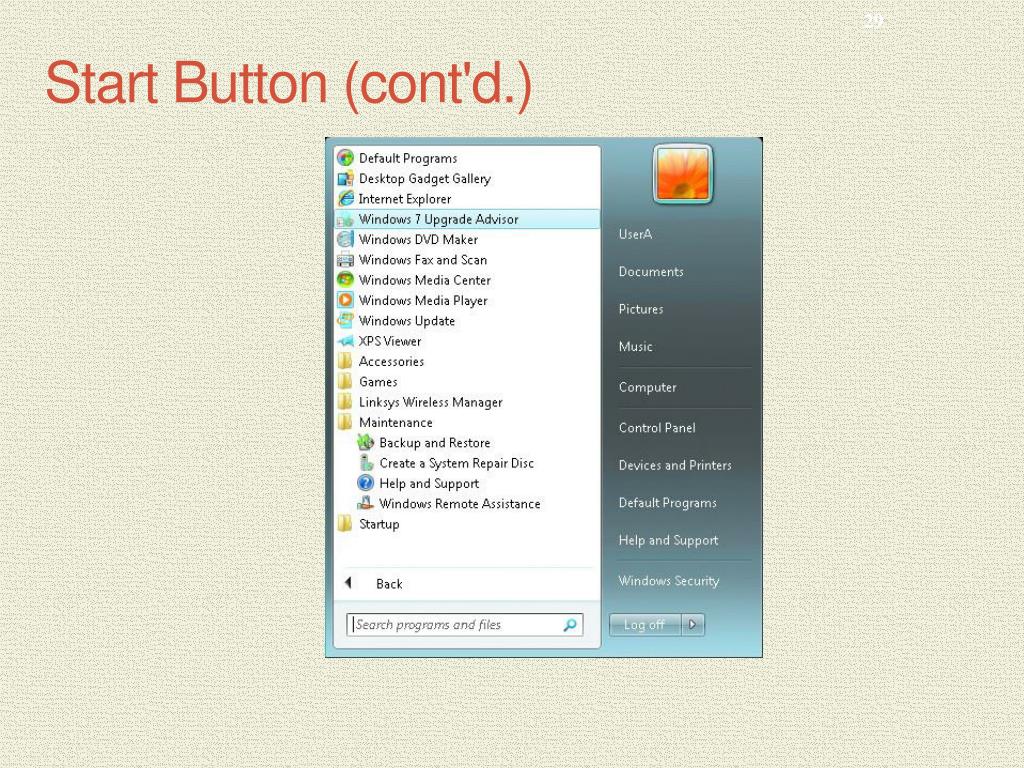This screenshot has width=1024, height=768.
Task: Select the Create a System Repair Disc label
Action: coord(456,463)
